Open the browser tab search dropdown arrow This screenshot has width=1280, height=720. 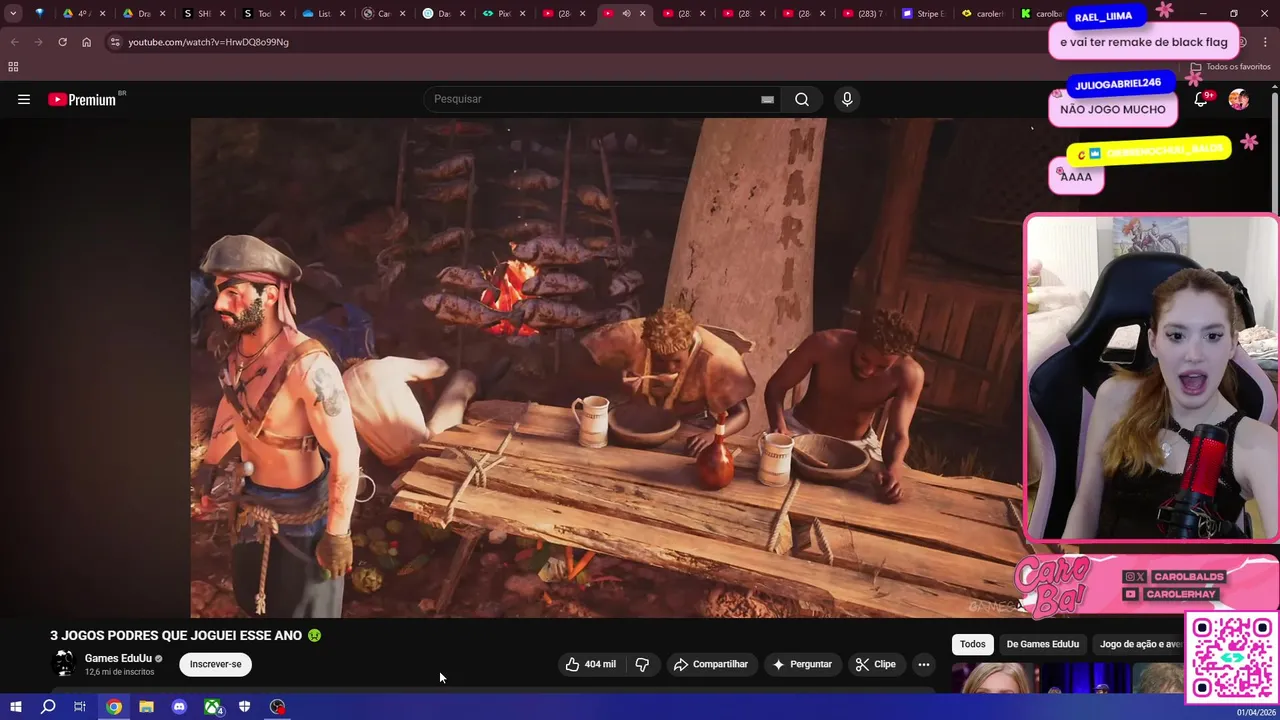(13, 14)
